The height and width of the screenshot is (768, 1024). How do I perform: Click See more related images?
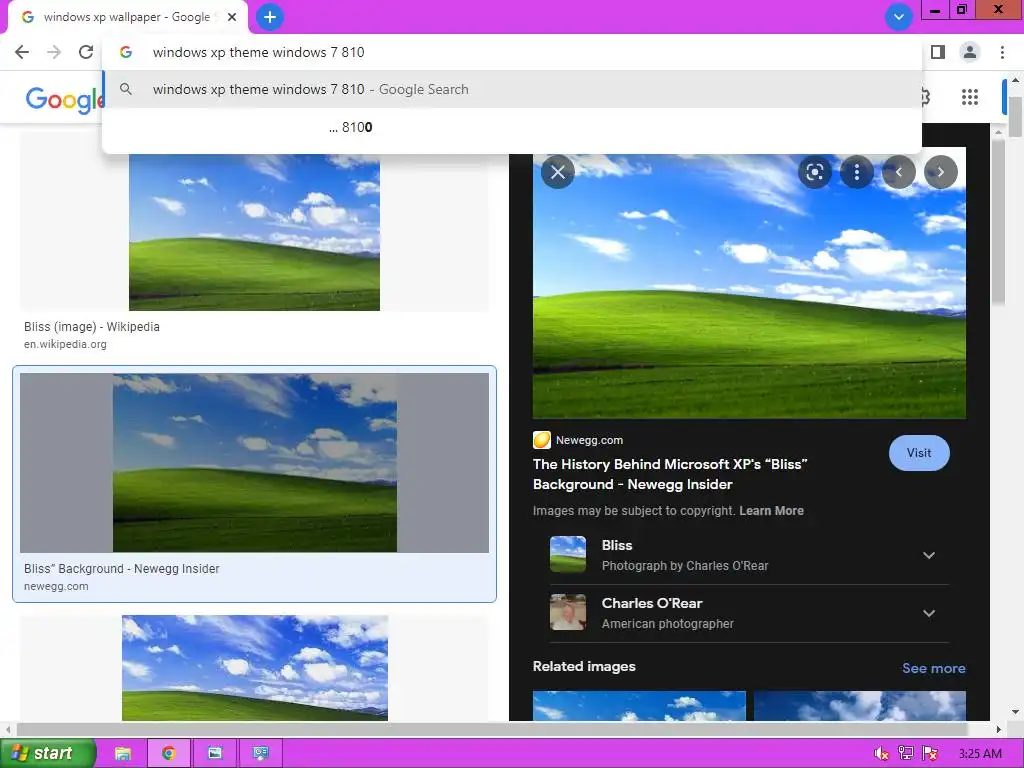(933, 668)
